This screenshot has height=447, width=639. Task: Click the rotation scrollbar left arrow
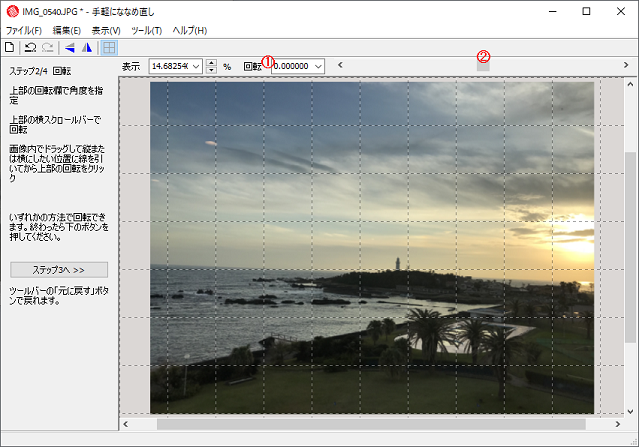(340, 66)
